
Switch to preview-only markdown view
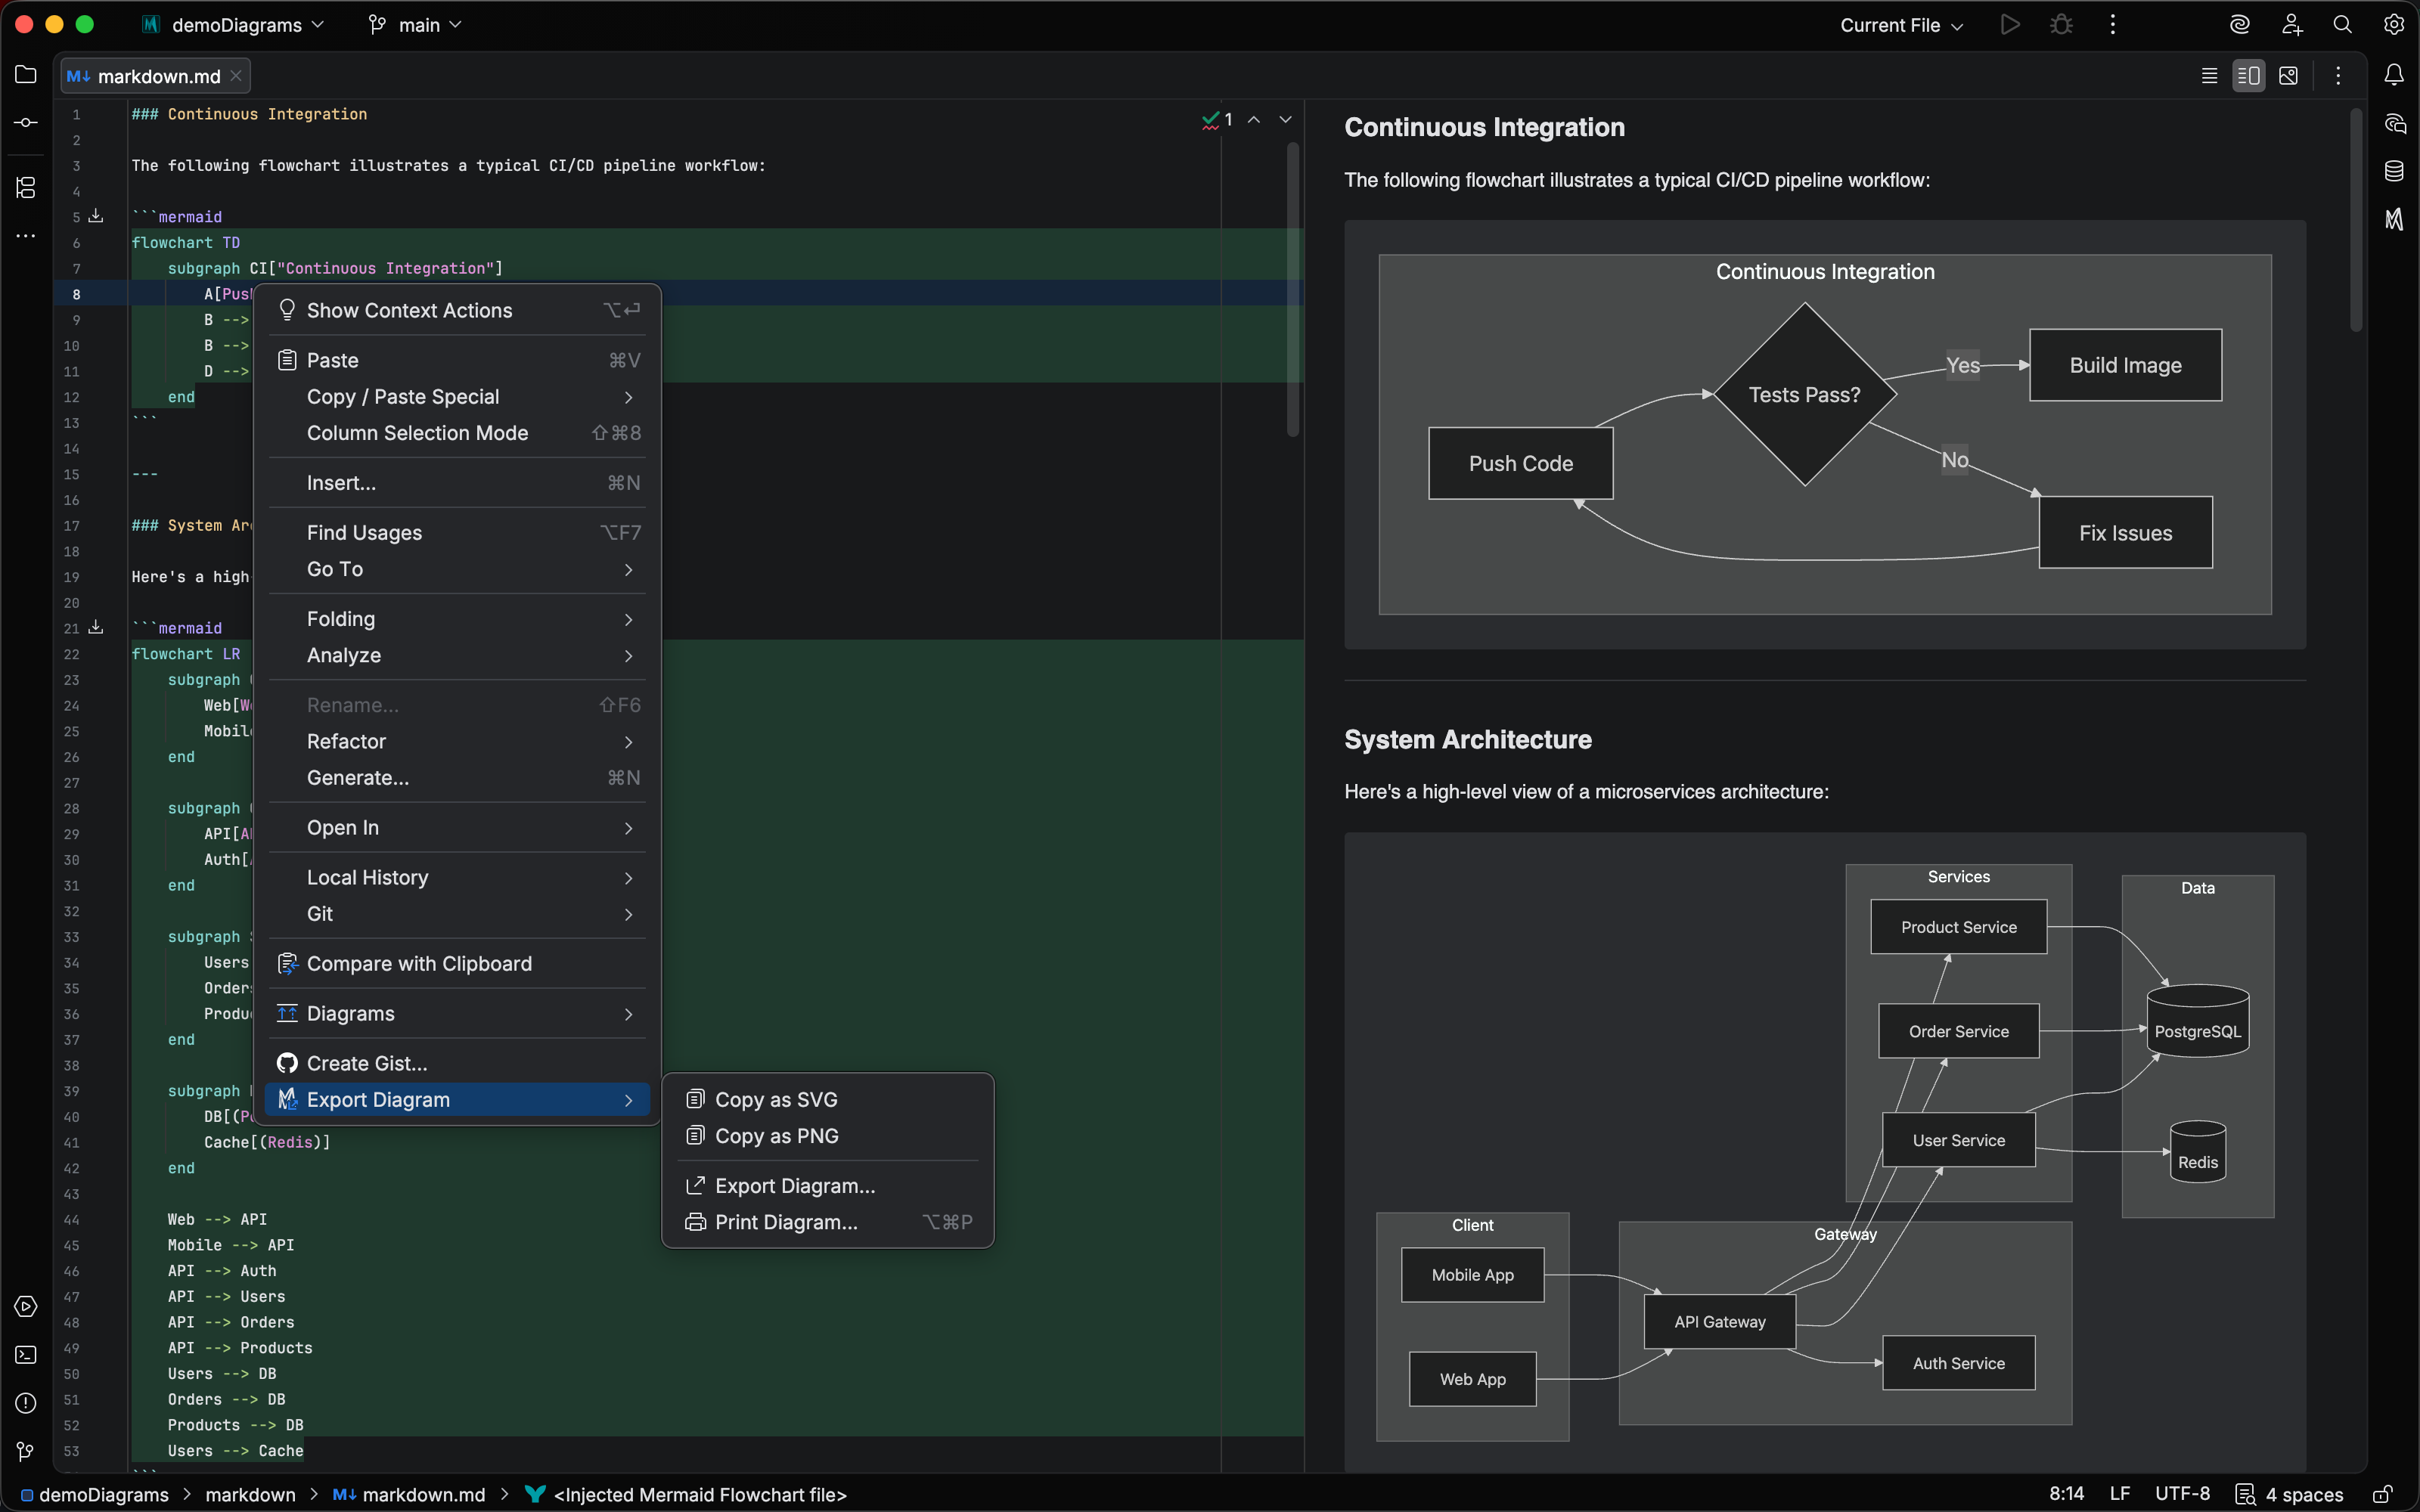pyautogui.click(x=2288, y=75)
